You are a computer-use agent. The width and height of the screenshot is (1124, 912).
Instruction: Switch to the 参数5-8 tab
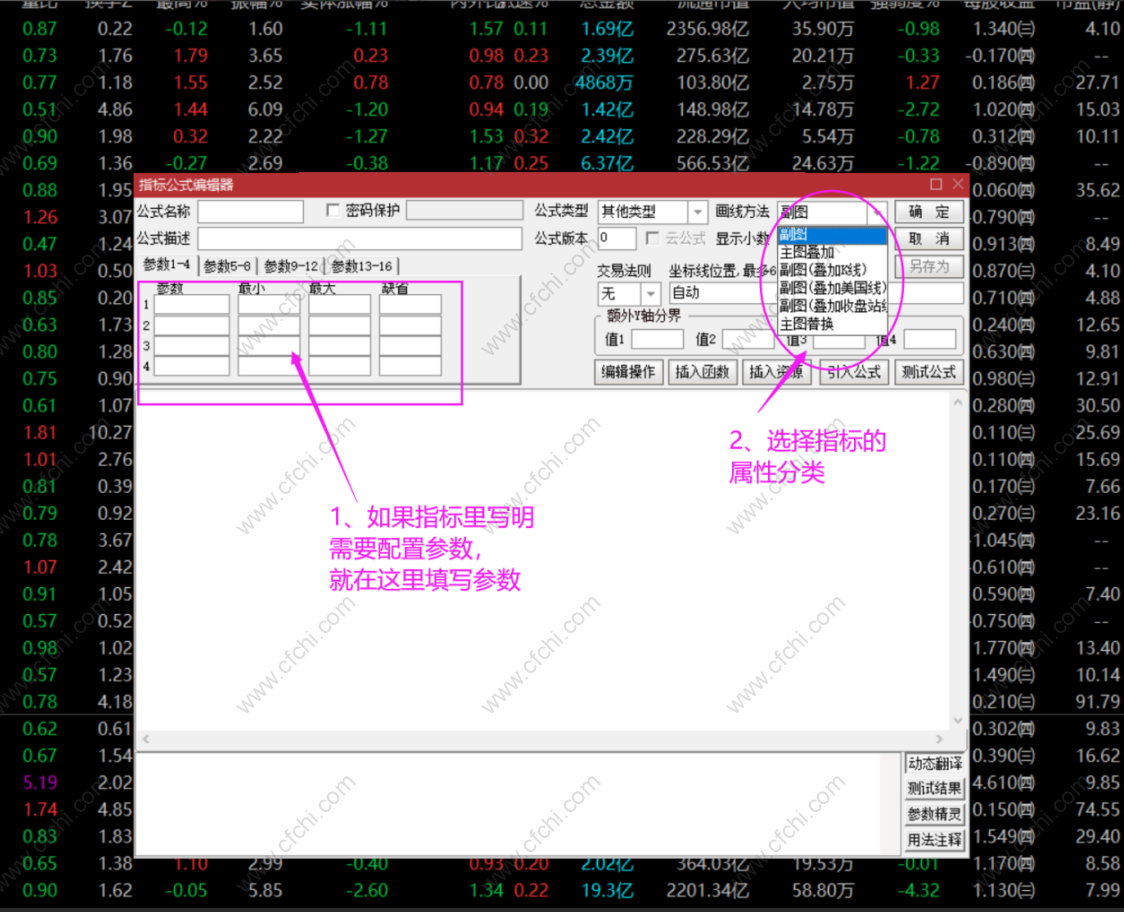pyautogui.click(x=227, y=266)
